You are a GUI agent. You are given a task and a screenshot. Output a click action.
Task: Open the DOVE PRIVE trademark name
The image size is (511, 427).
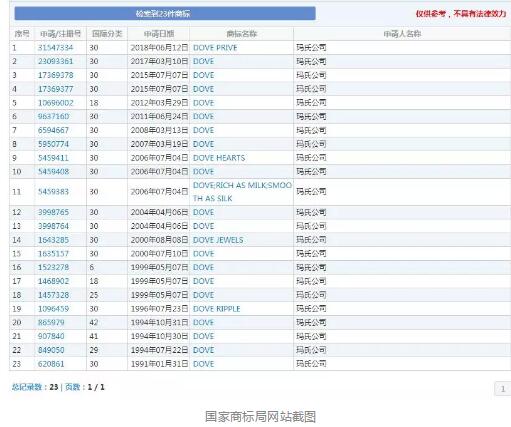[215, 48]
